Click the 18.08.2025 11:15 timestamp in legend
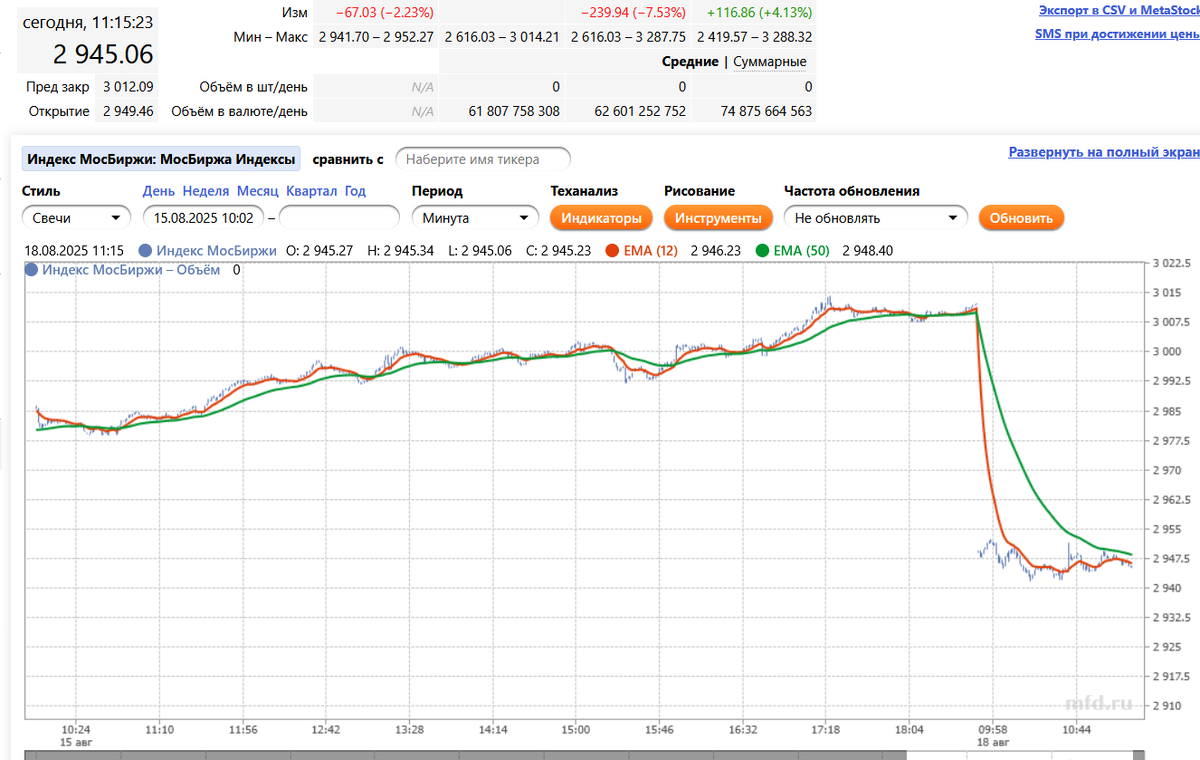 pyautogui.click(x=73, y=251)
